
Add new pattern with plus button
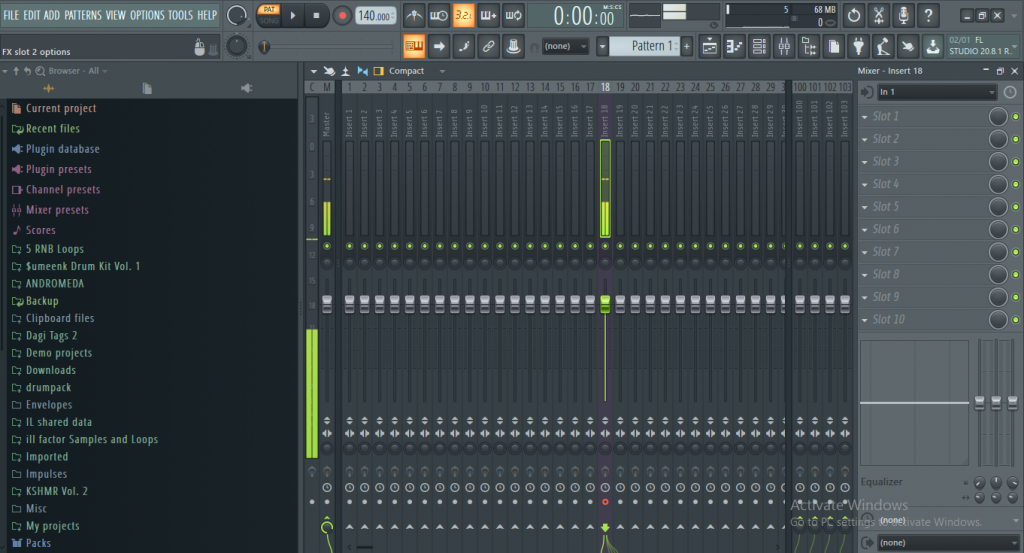pyautogui.click(x=686, y=46)
